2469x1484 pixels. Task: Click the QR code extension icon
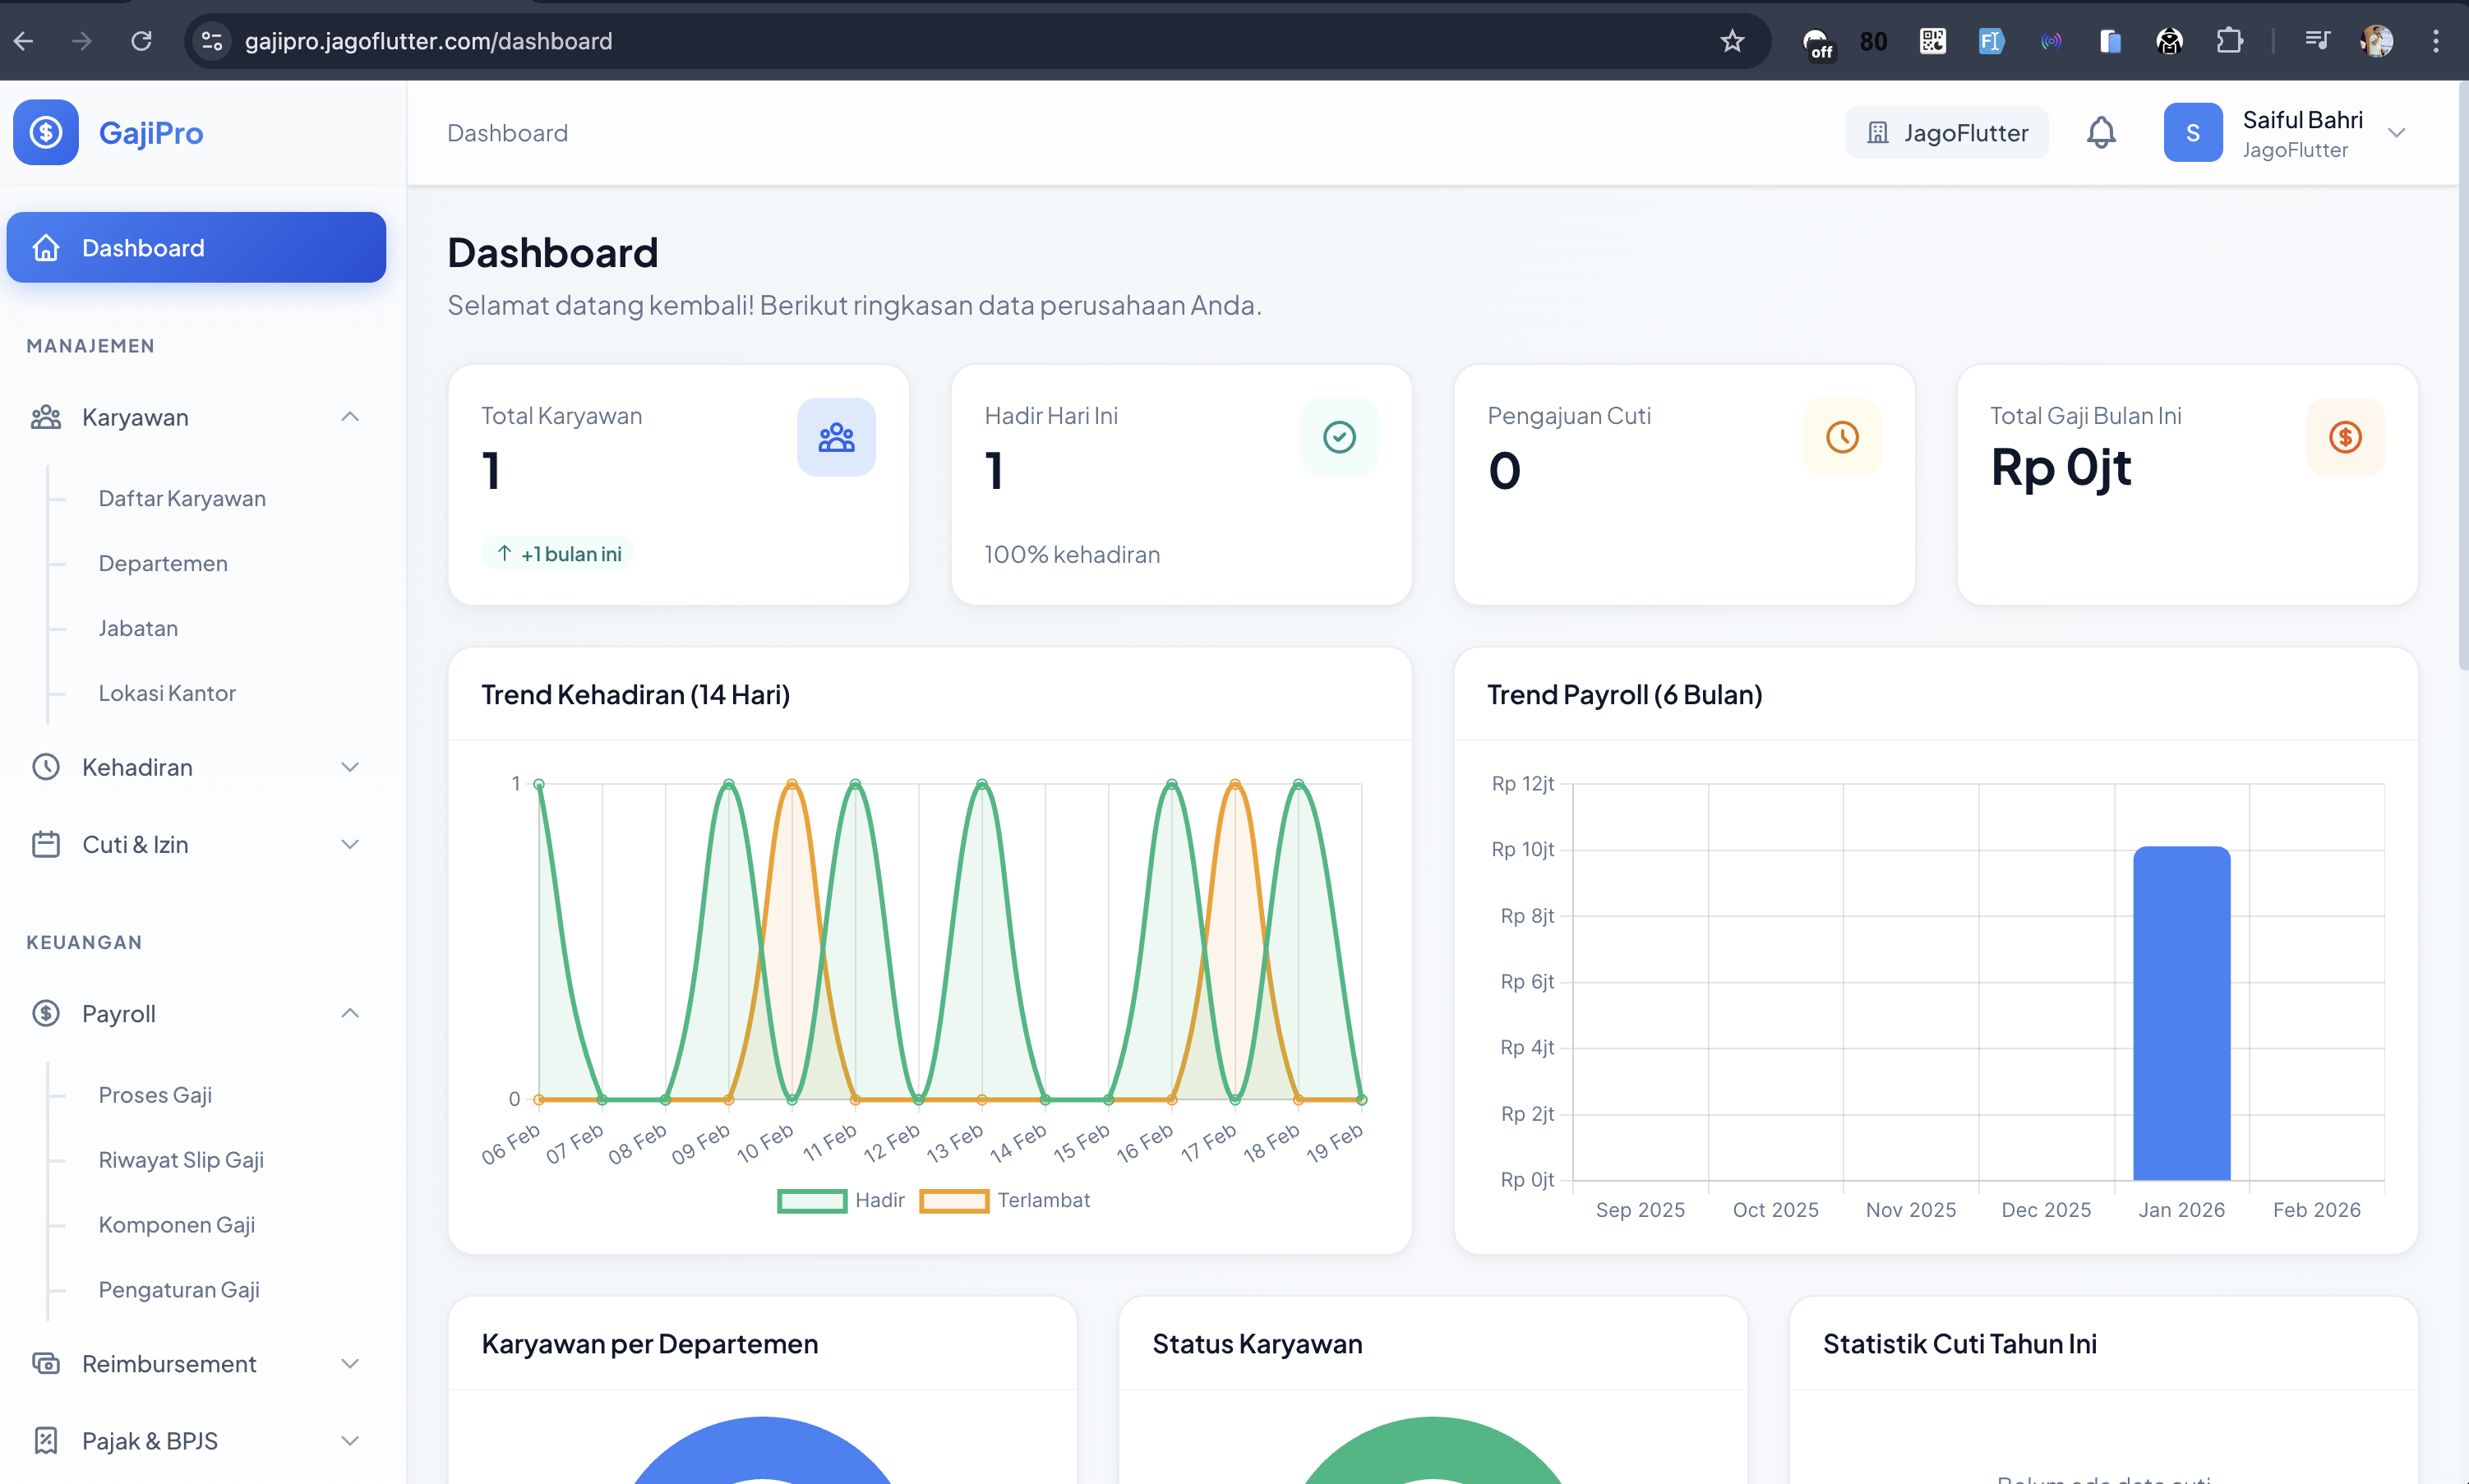1932,41
